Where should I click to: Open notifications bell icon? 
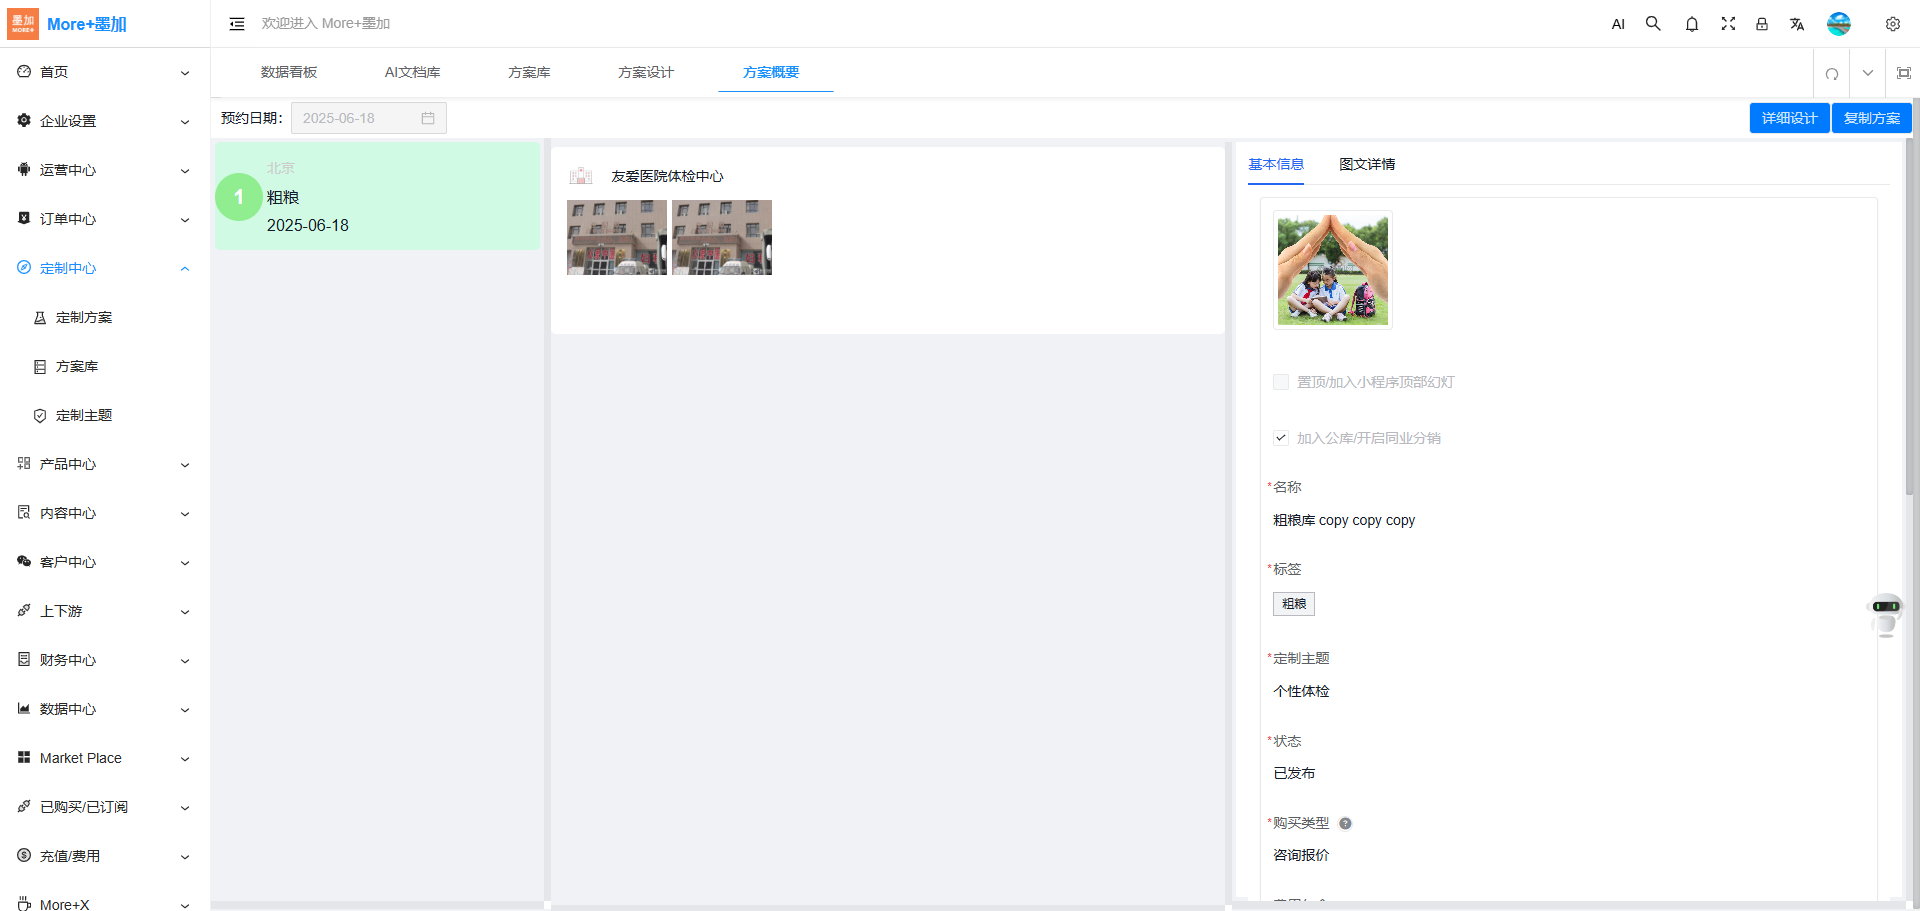pyautogui.click(x=1691, y=24)
